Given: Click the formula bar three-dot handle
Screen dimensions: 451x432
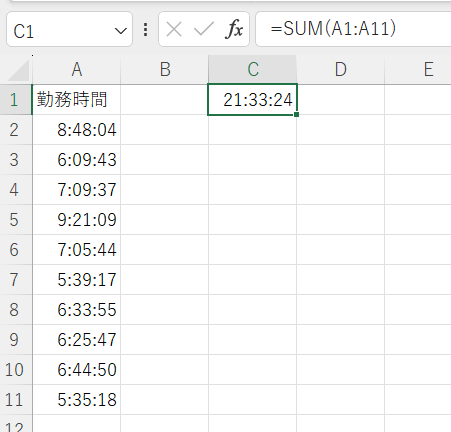Looking at the screenshot, I should [x=145, y=29].
